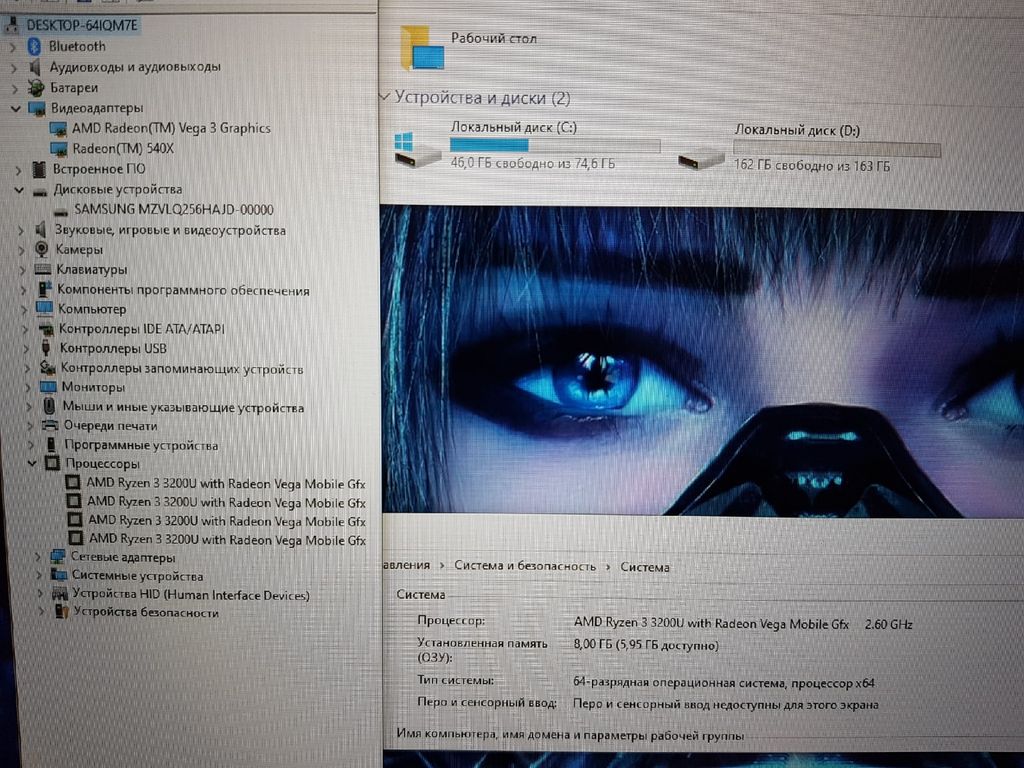
Task: Click the Камеры camera icon
Action: point(42,249)
